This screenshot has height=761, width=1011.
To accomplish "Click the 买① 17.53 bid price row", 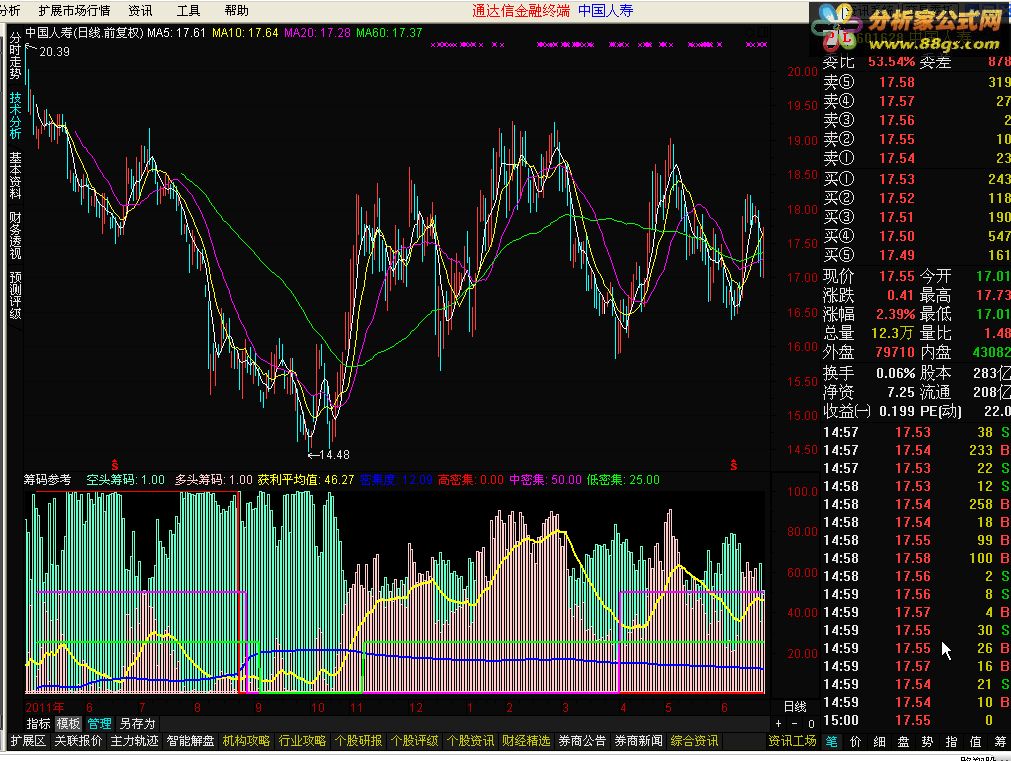I will (916, 179).
